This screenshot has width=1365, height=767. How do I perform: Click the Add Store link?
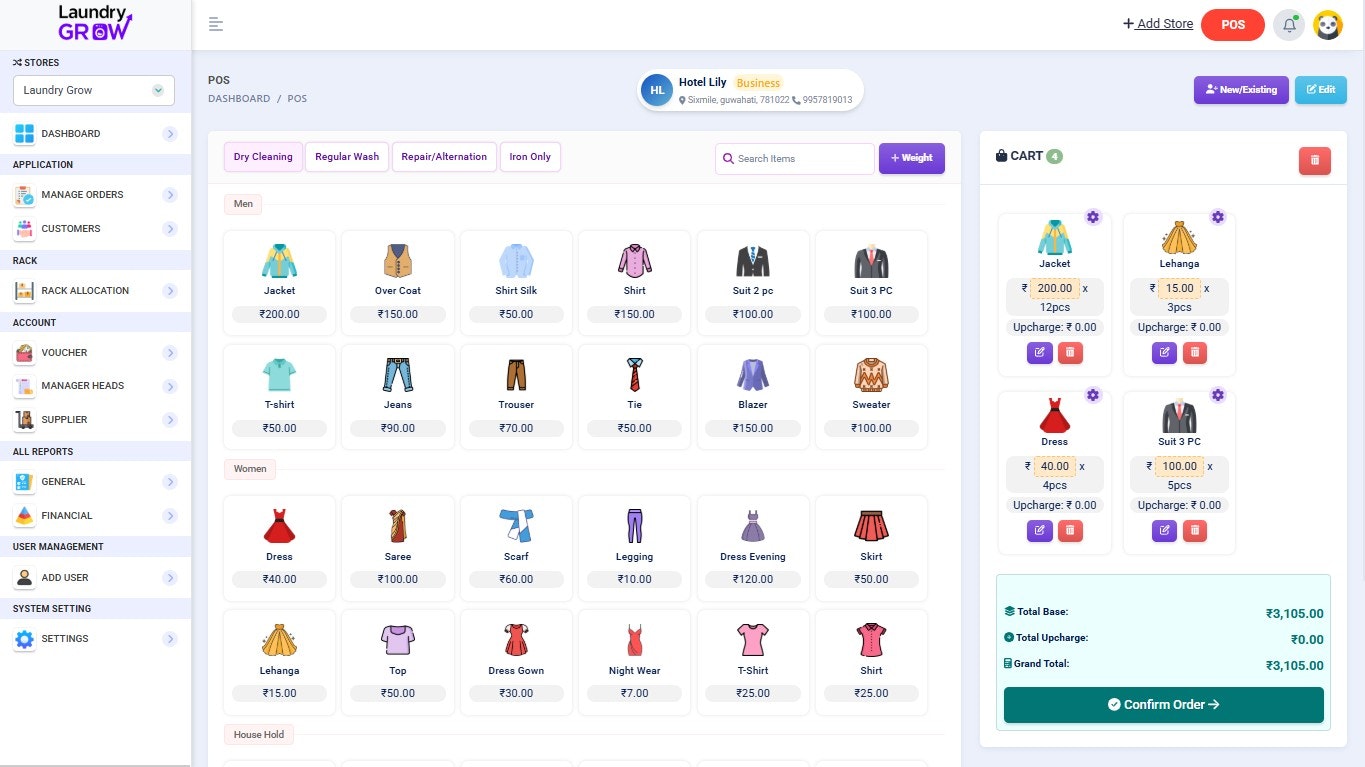1158,24
